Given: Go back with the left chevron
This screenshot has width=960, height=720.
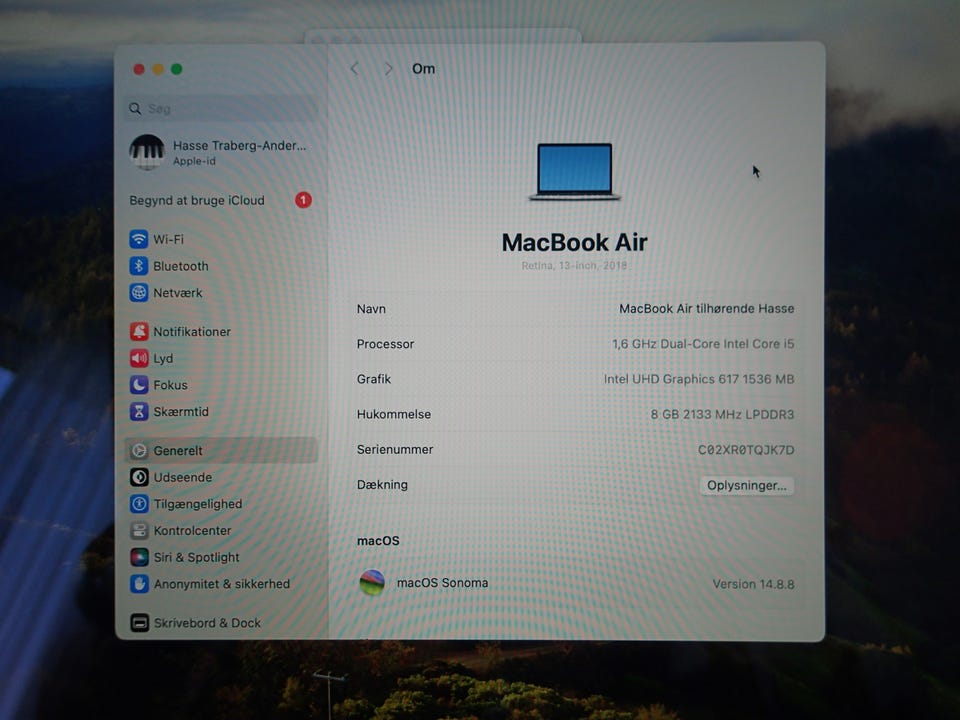Looking at the screenshot, I should 354,69.
